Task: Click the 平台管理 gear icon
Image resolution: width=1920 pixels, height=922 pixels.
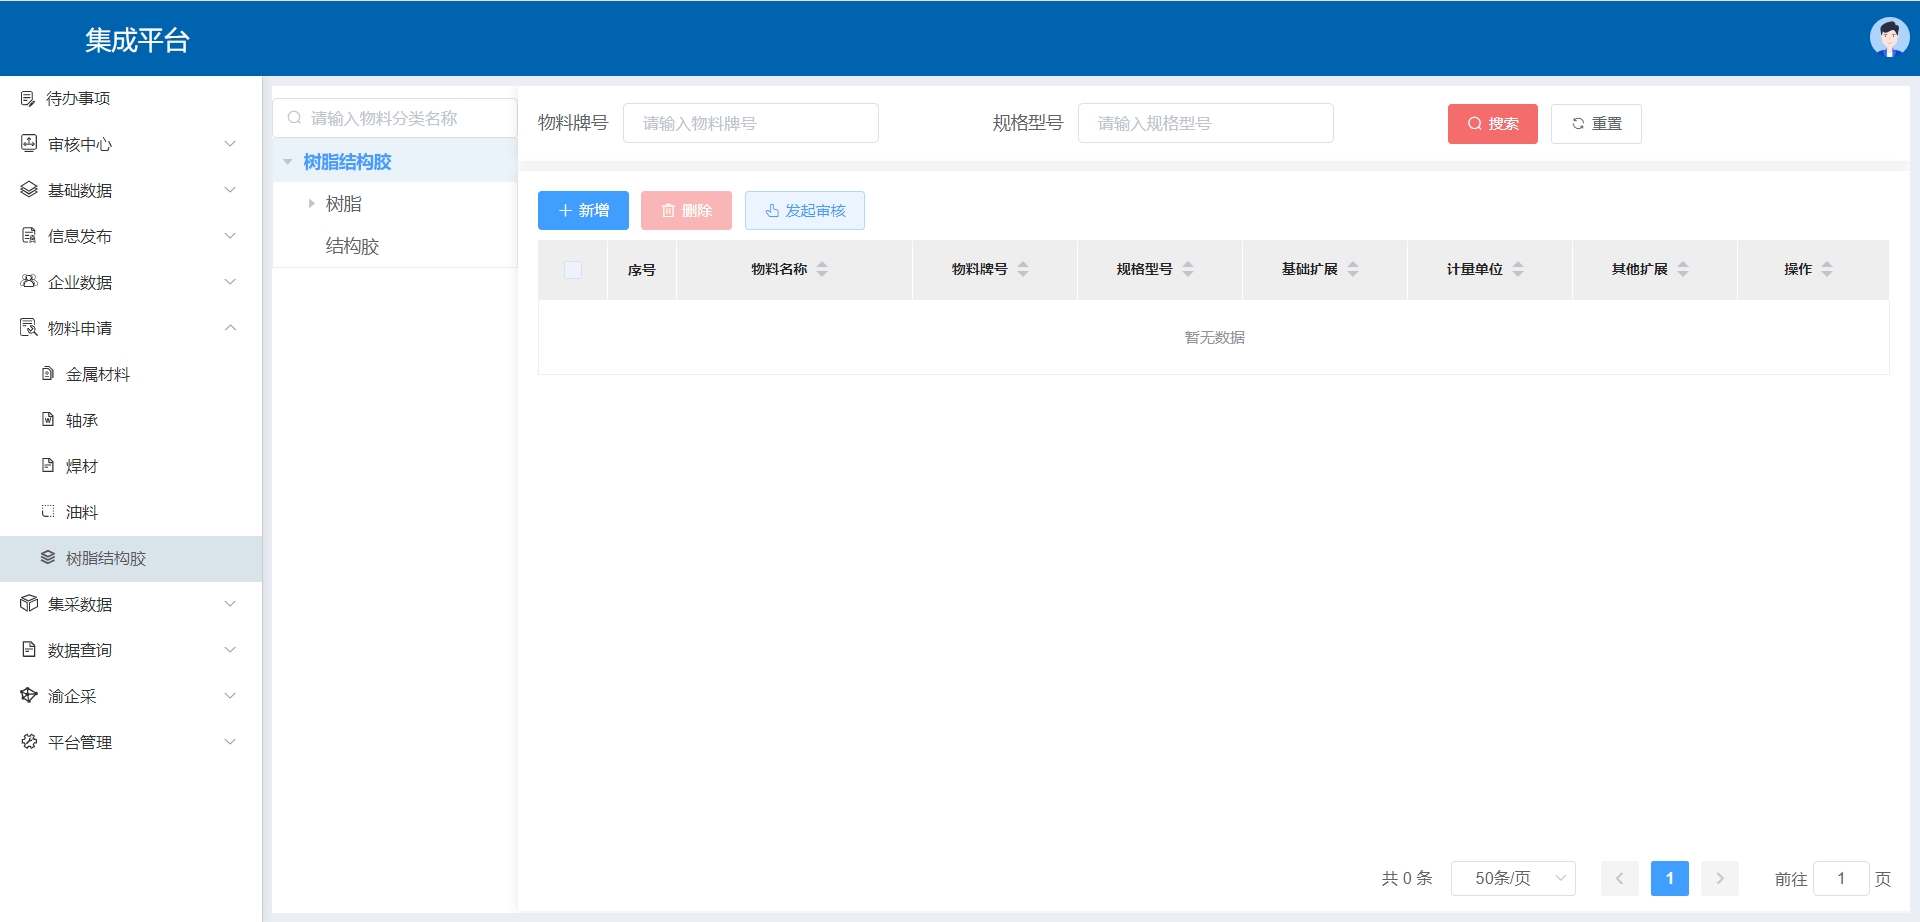Action: [x=29, y=742]
